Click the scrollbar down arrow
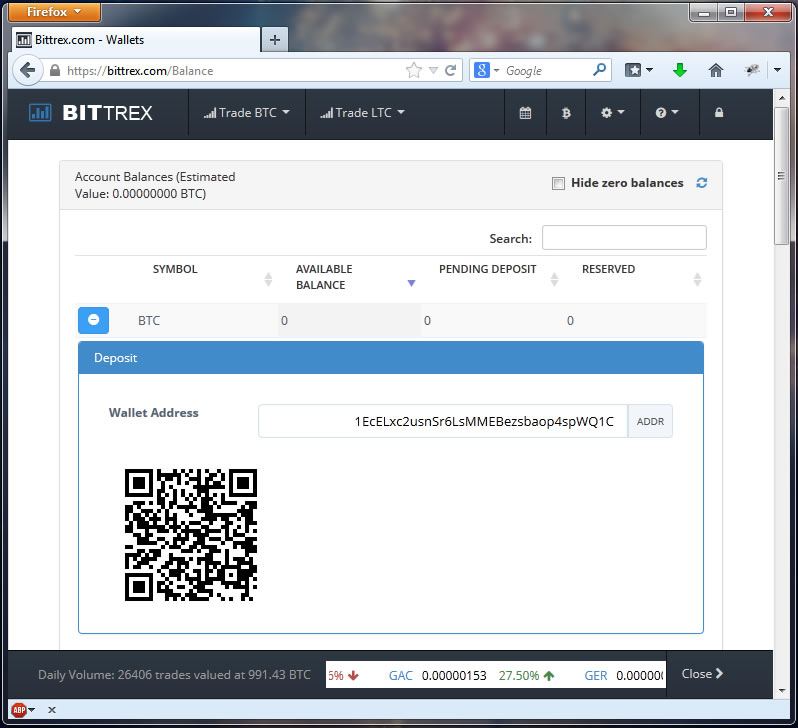 click(781, 691)
